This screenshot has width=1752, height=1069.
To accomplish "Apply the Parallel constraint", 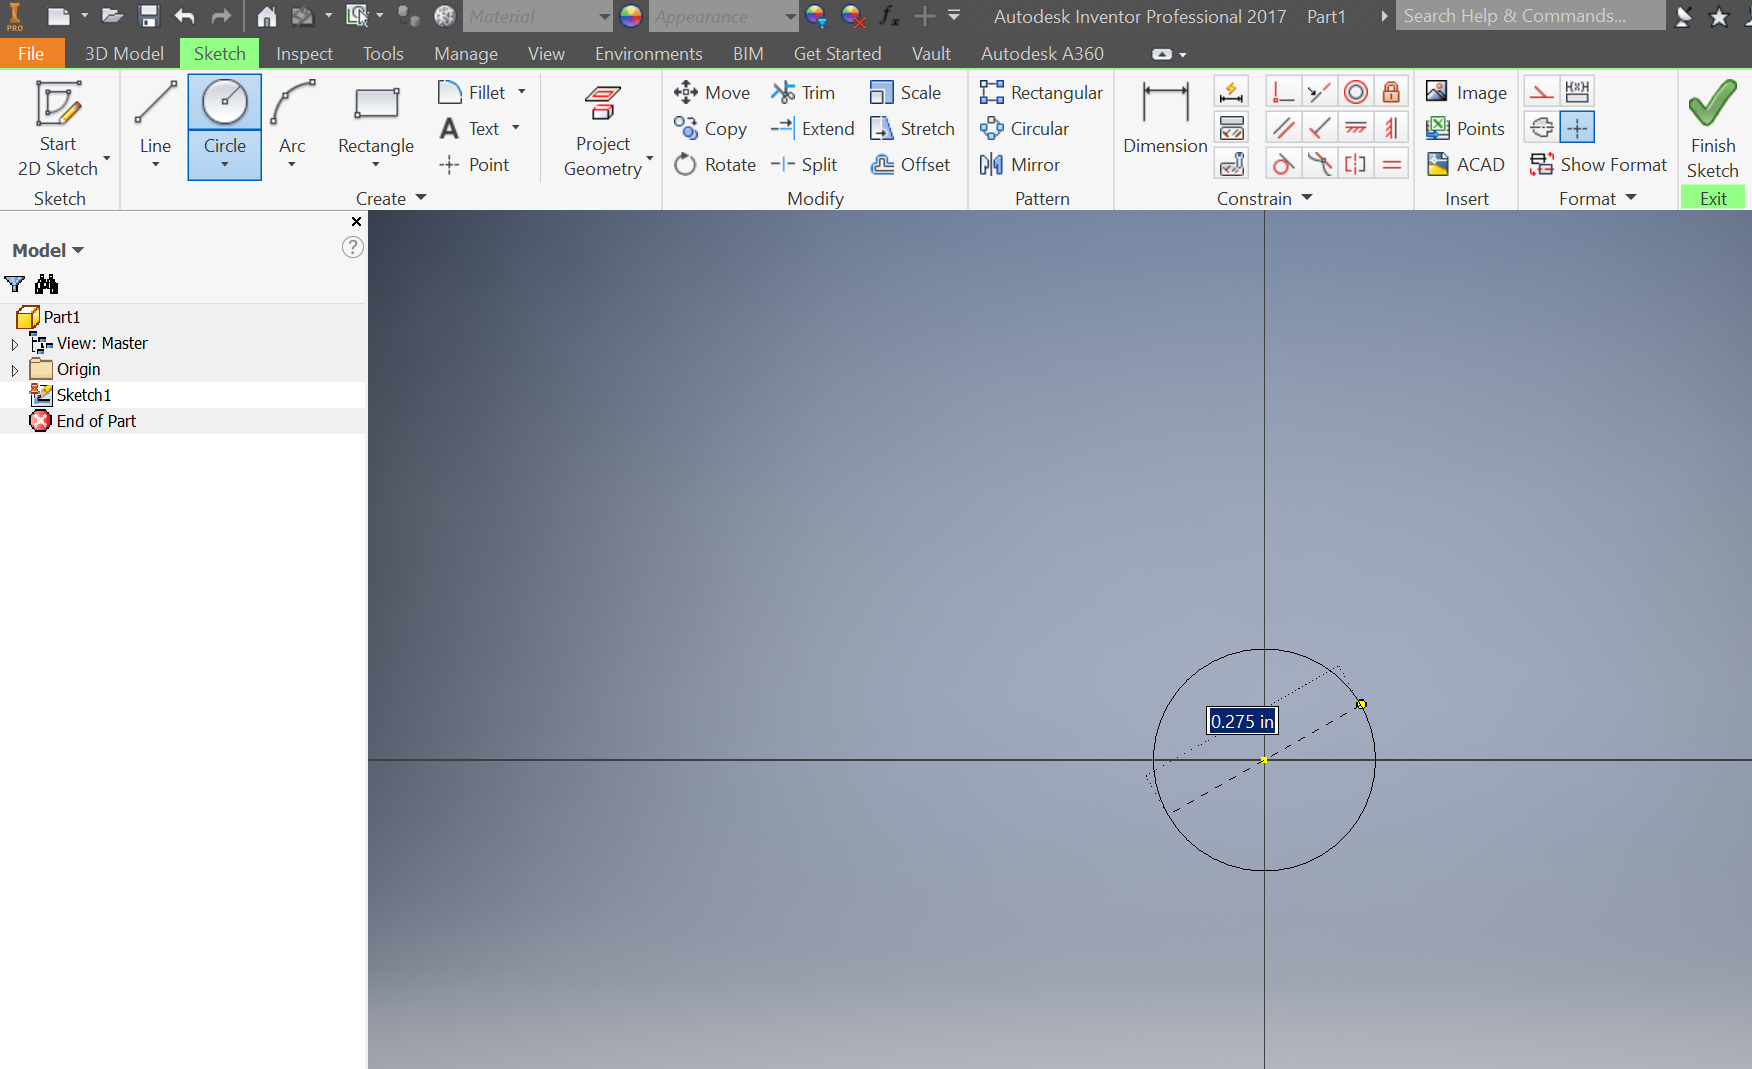I will coord(1283,128).
